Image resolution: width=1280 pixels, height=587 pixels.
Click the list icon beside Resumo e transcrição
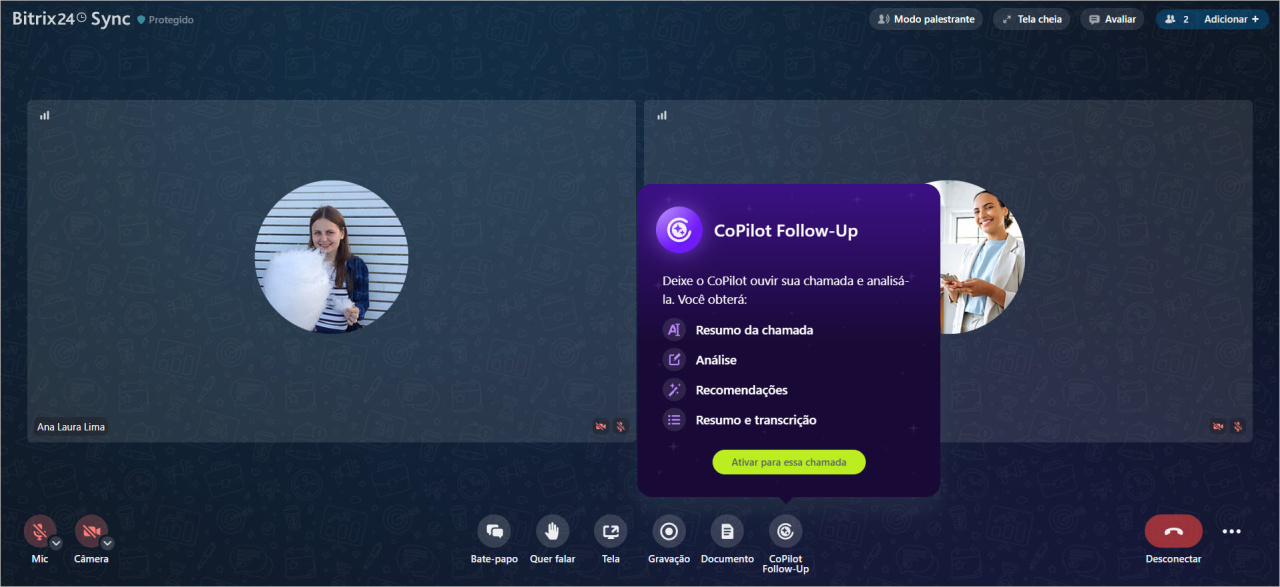pos(674,420)
